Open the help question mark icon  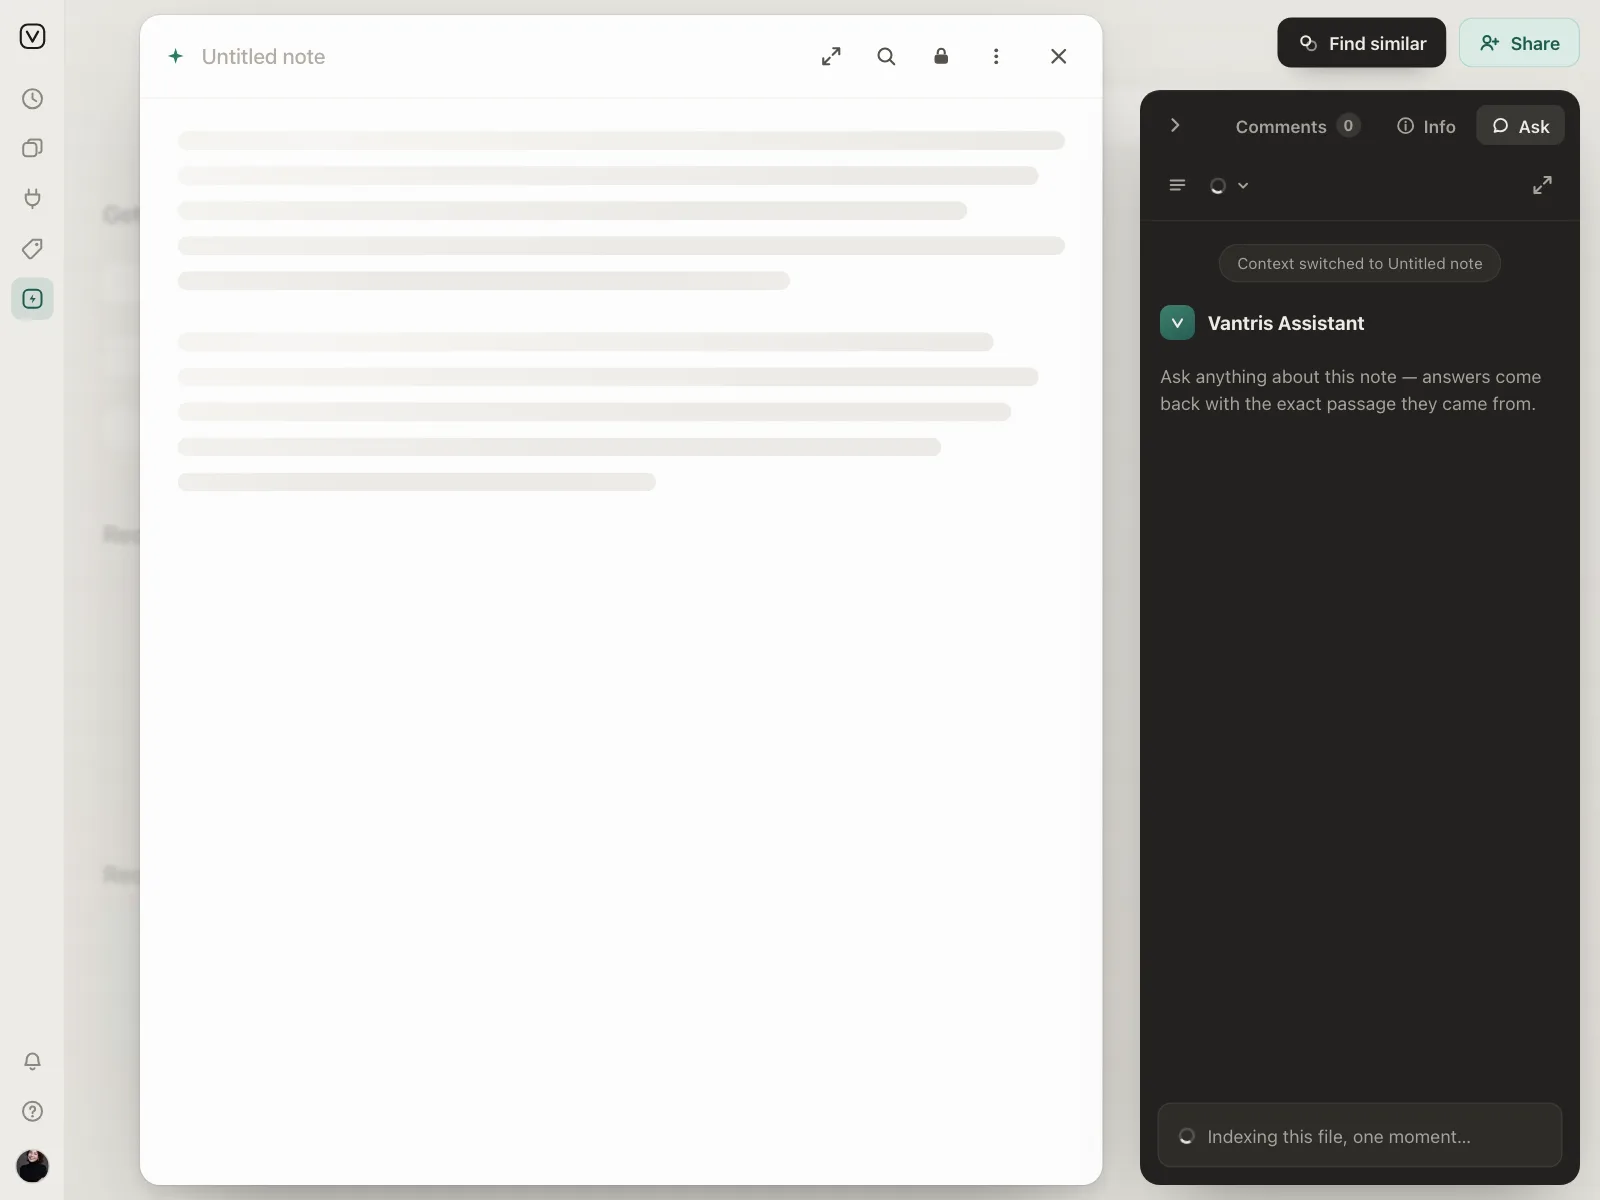(32, 1111)
